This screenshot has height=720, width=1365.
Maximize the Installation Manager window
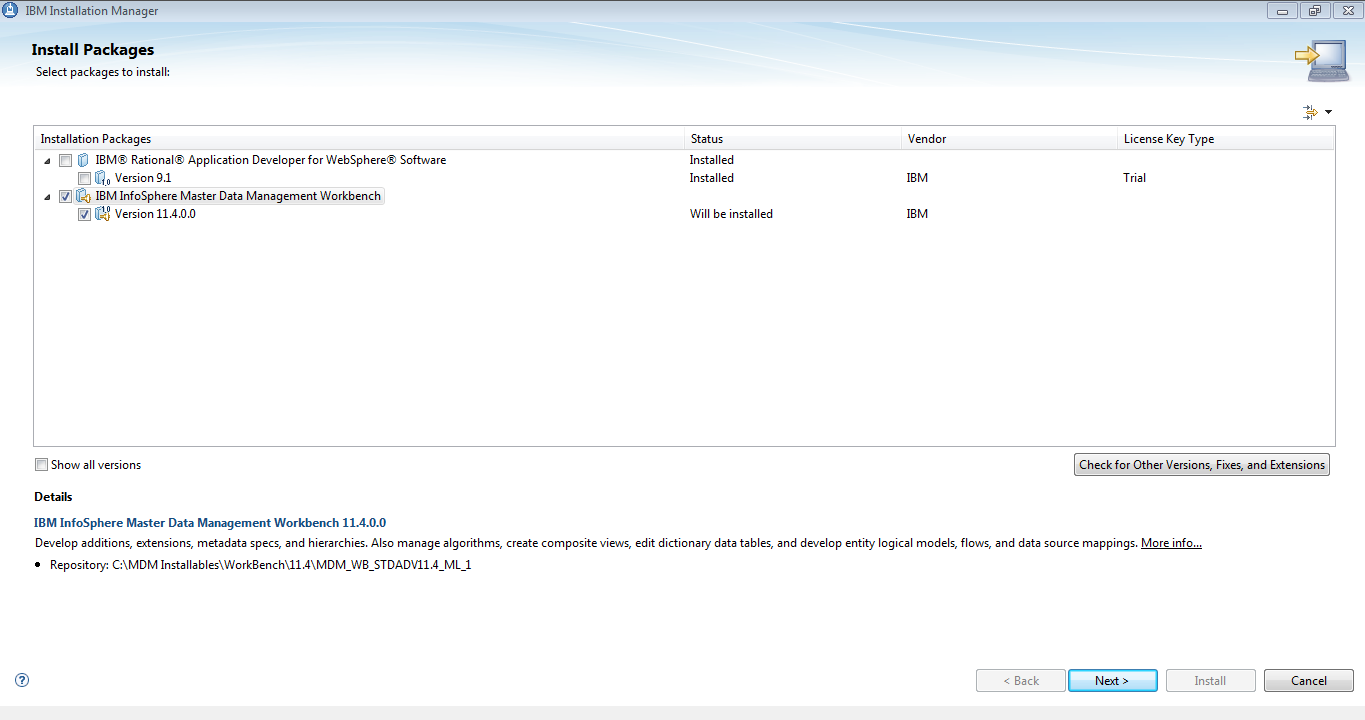[x=1314, y=11]
